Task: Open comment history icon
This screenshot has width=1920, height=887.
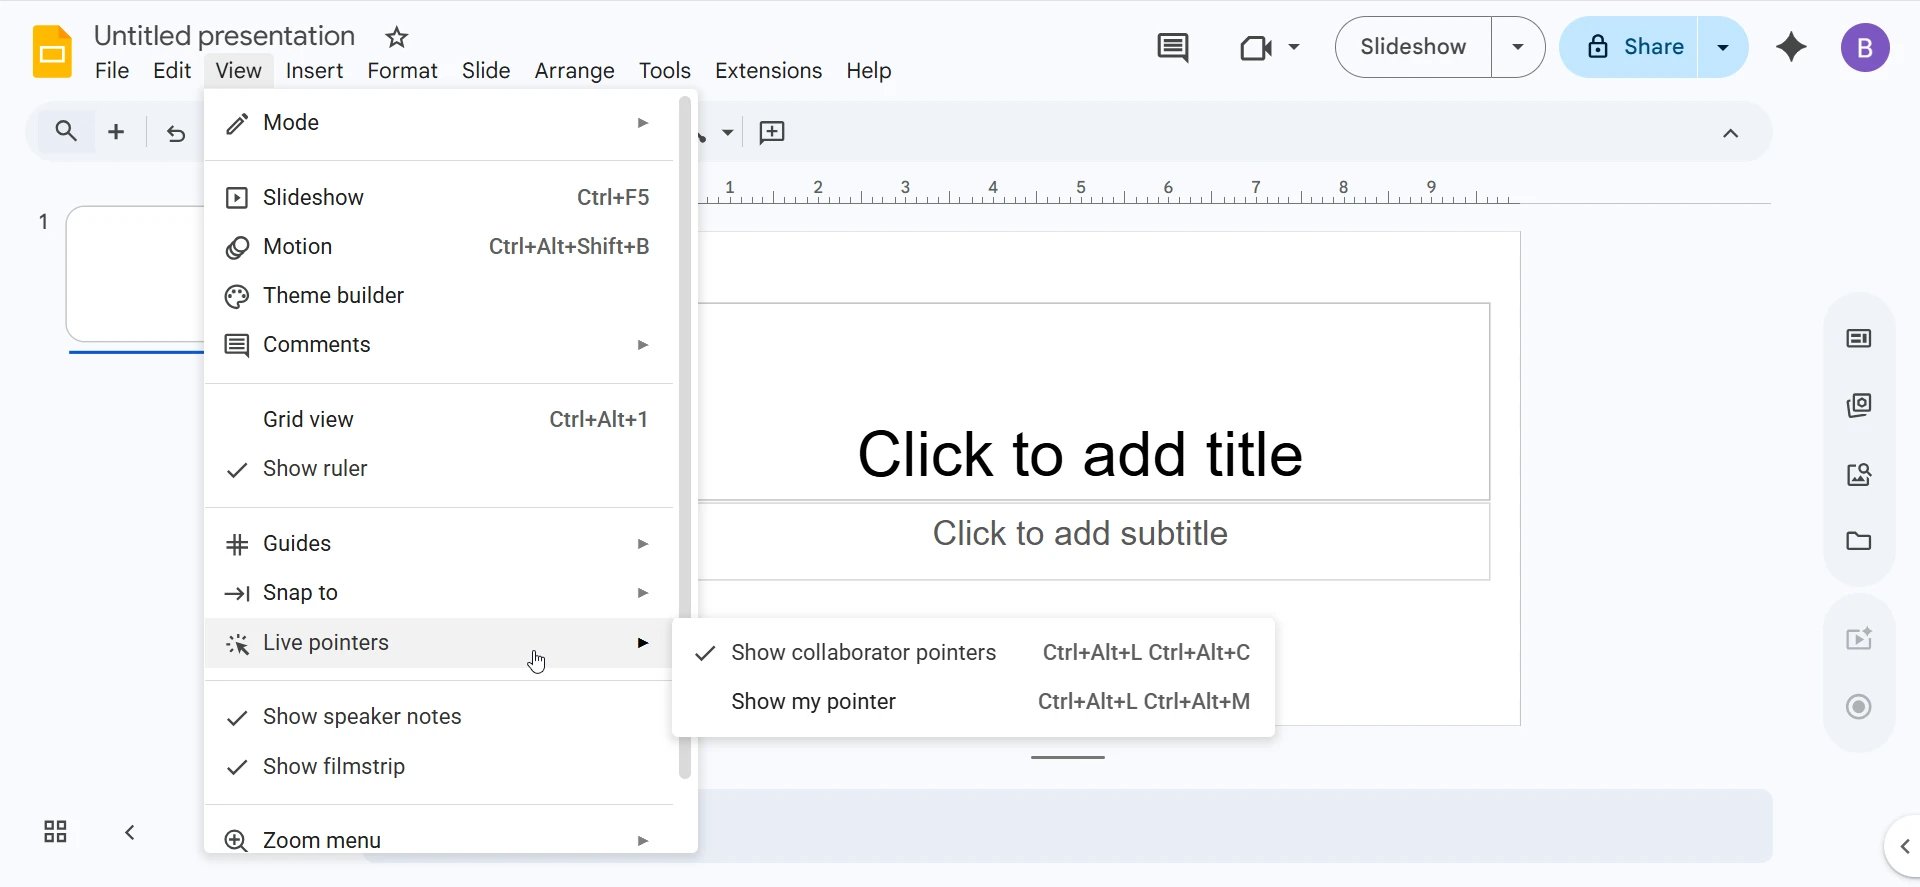Action: [x=1172, y=47]
